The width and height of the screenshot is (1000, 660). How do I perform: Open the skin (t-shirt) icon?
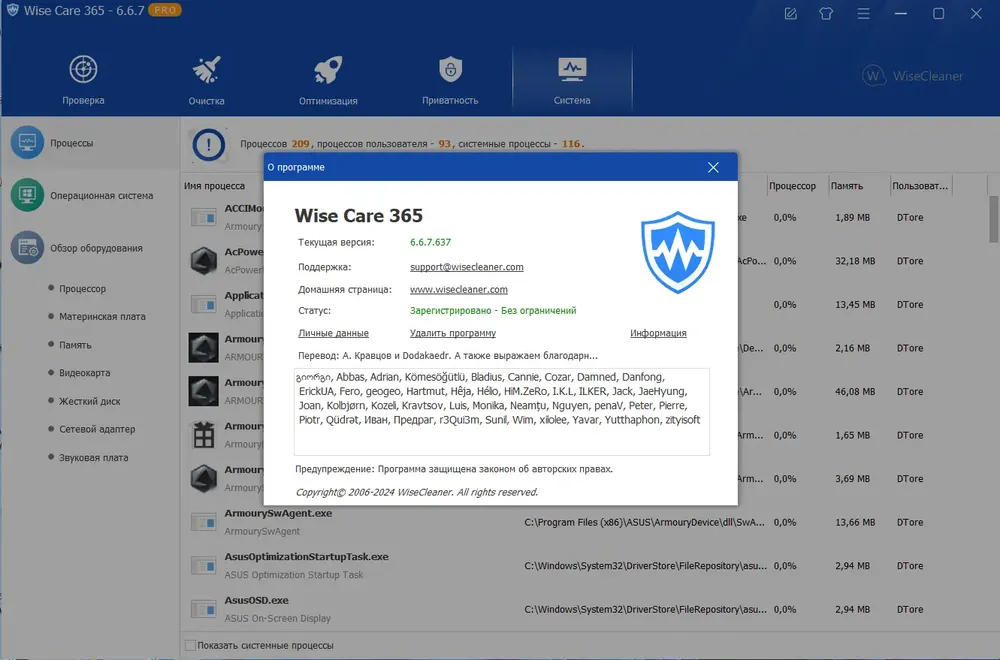point(825,14)
